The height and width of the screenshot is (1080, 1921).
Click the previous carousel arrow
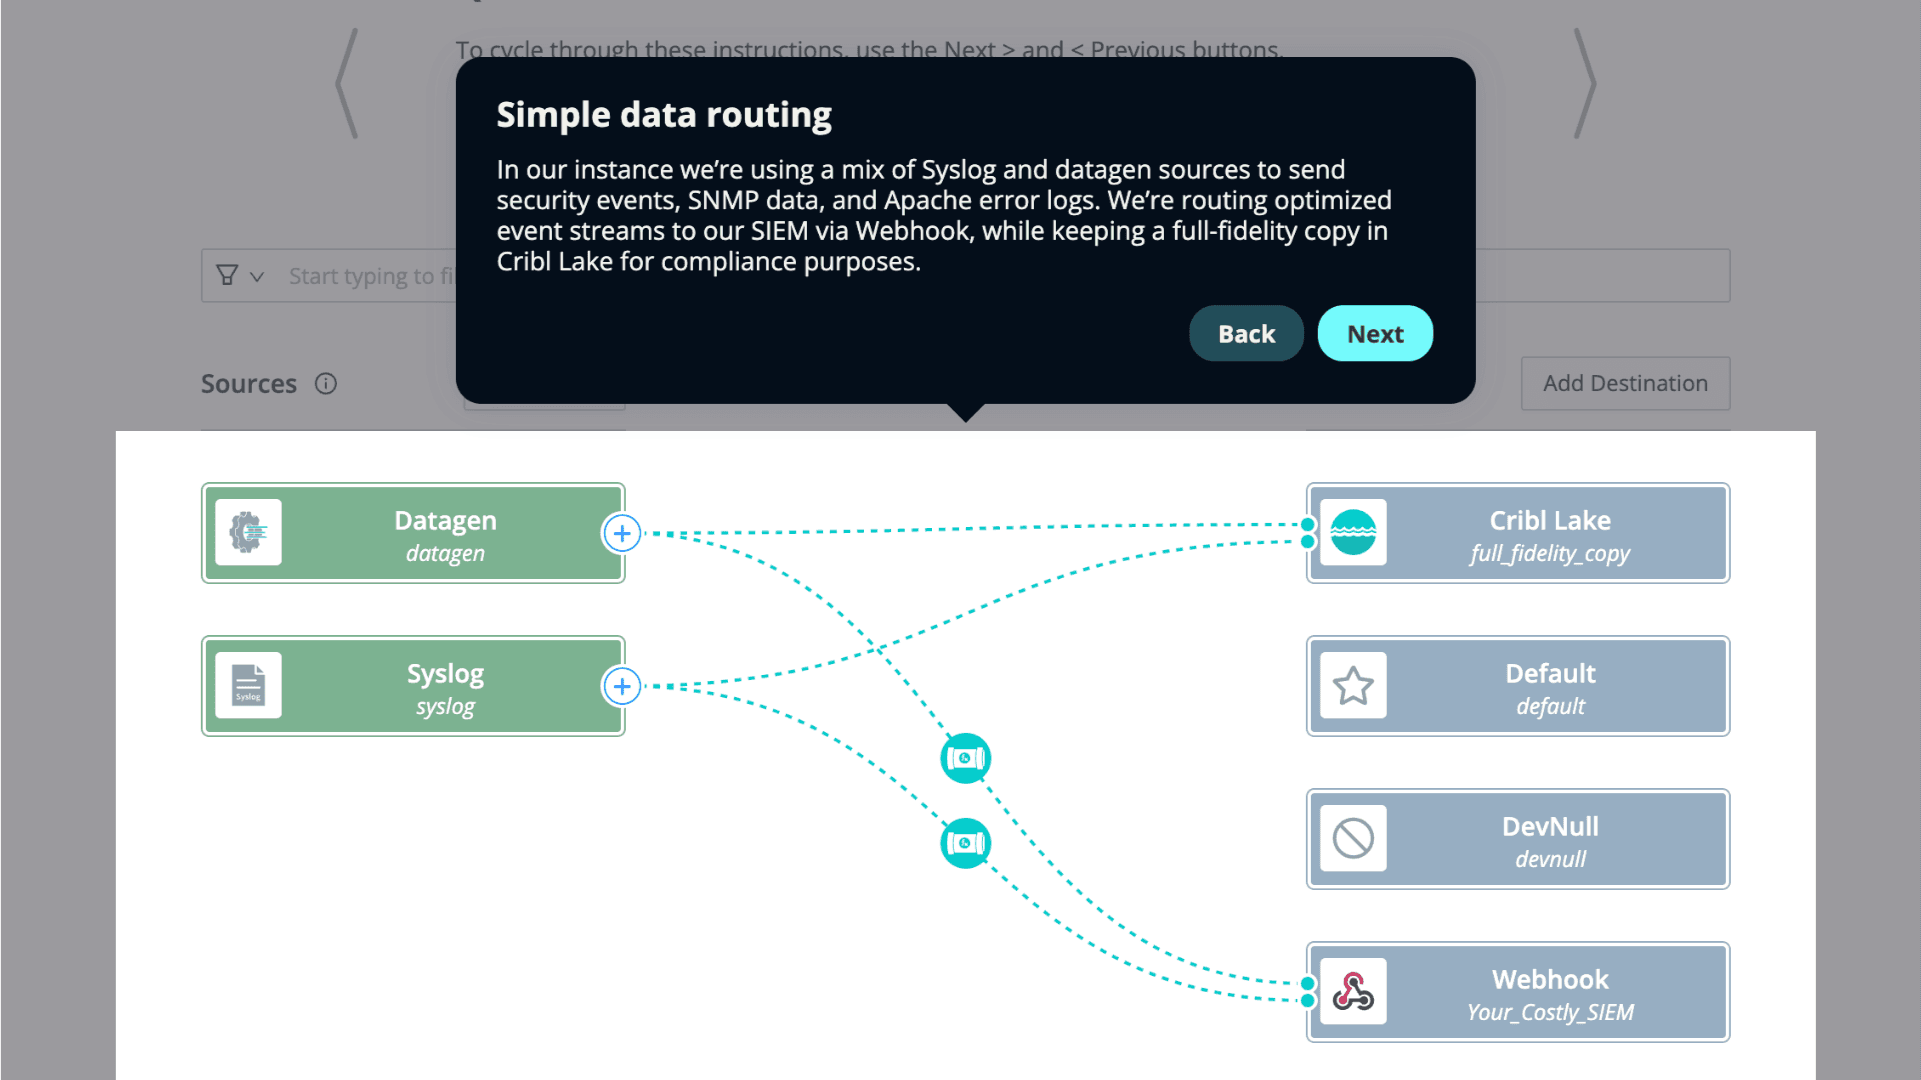(347, 82)
